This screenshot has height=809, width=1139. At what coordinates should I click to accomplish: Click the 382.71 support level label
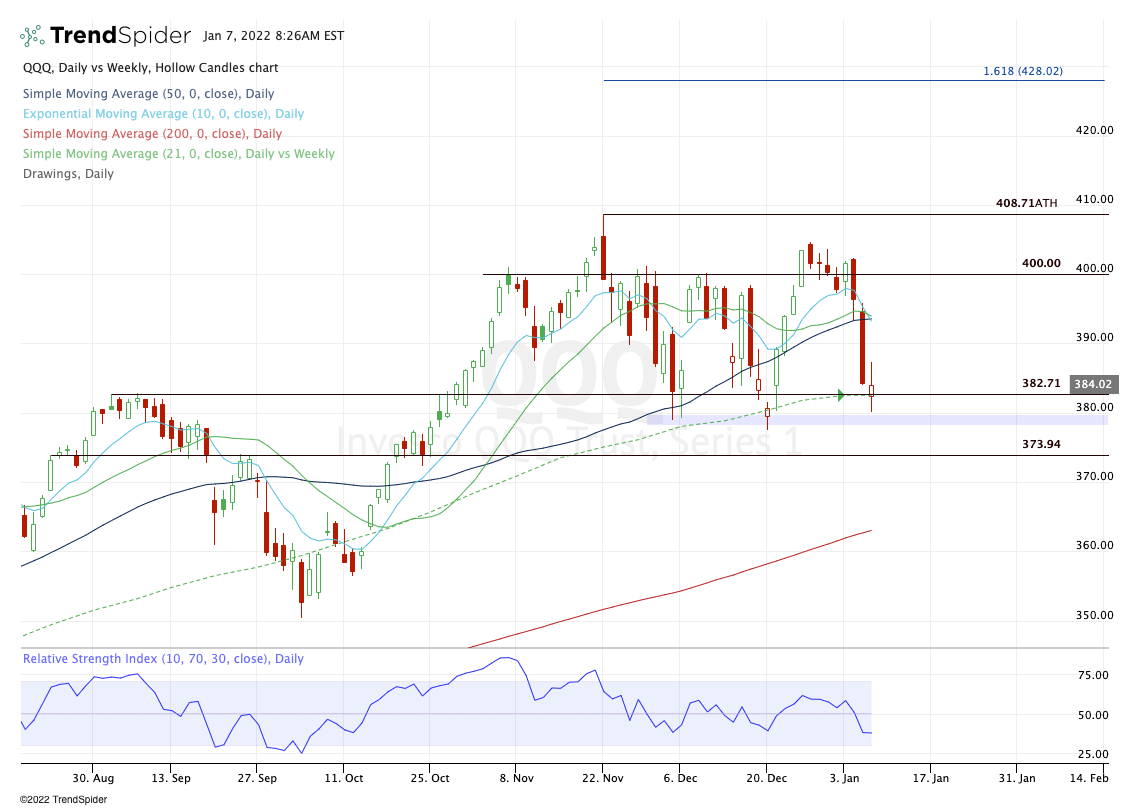(x=1041, y=383)
